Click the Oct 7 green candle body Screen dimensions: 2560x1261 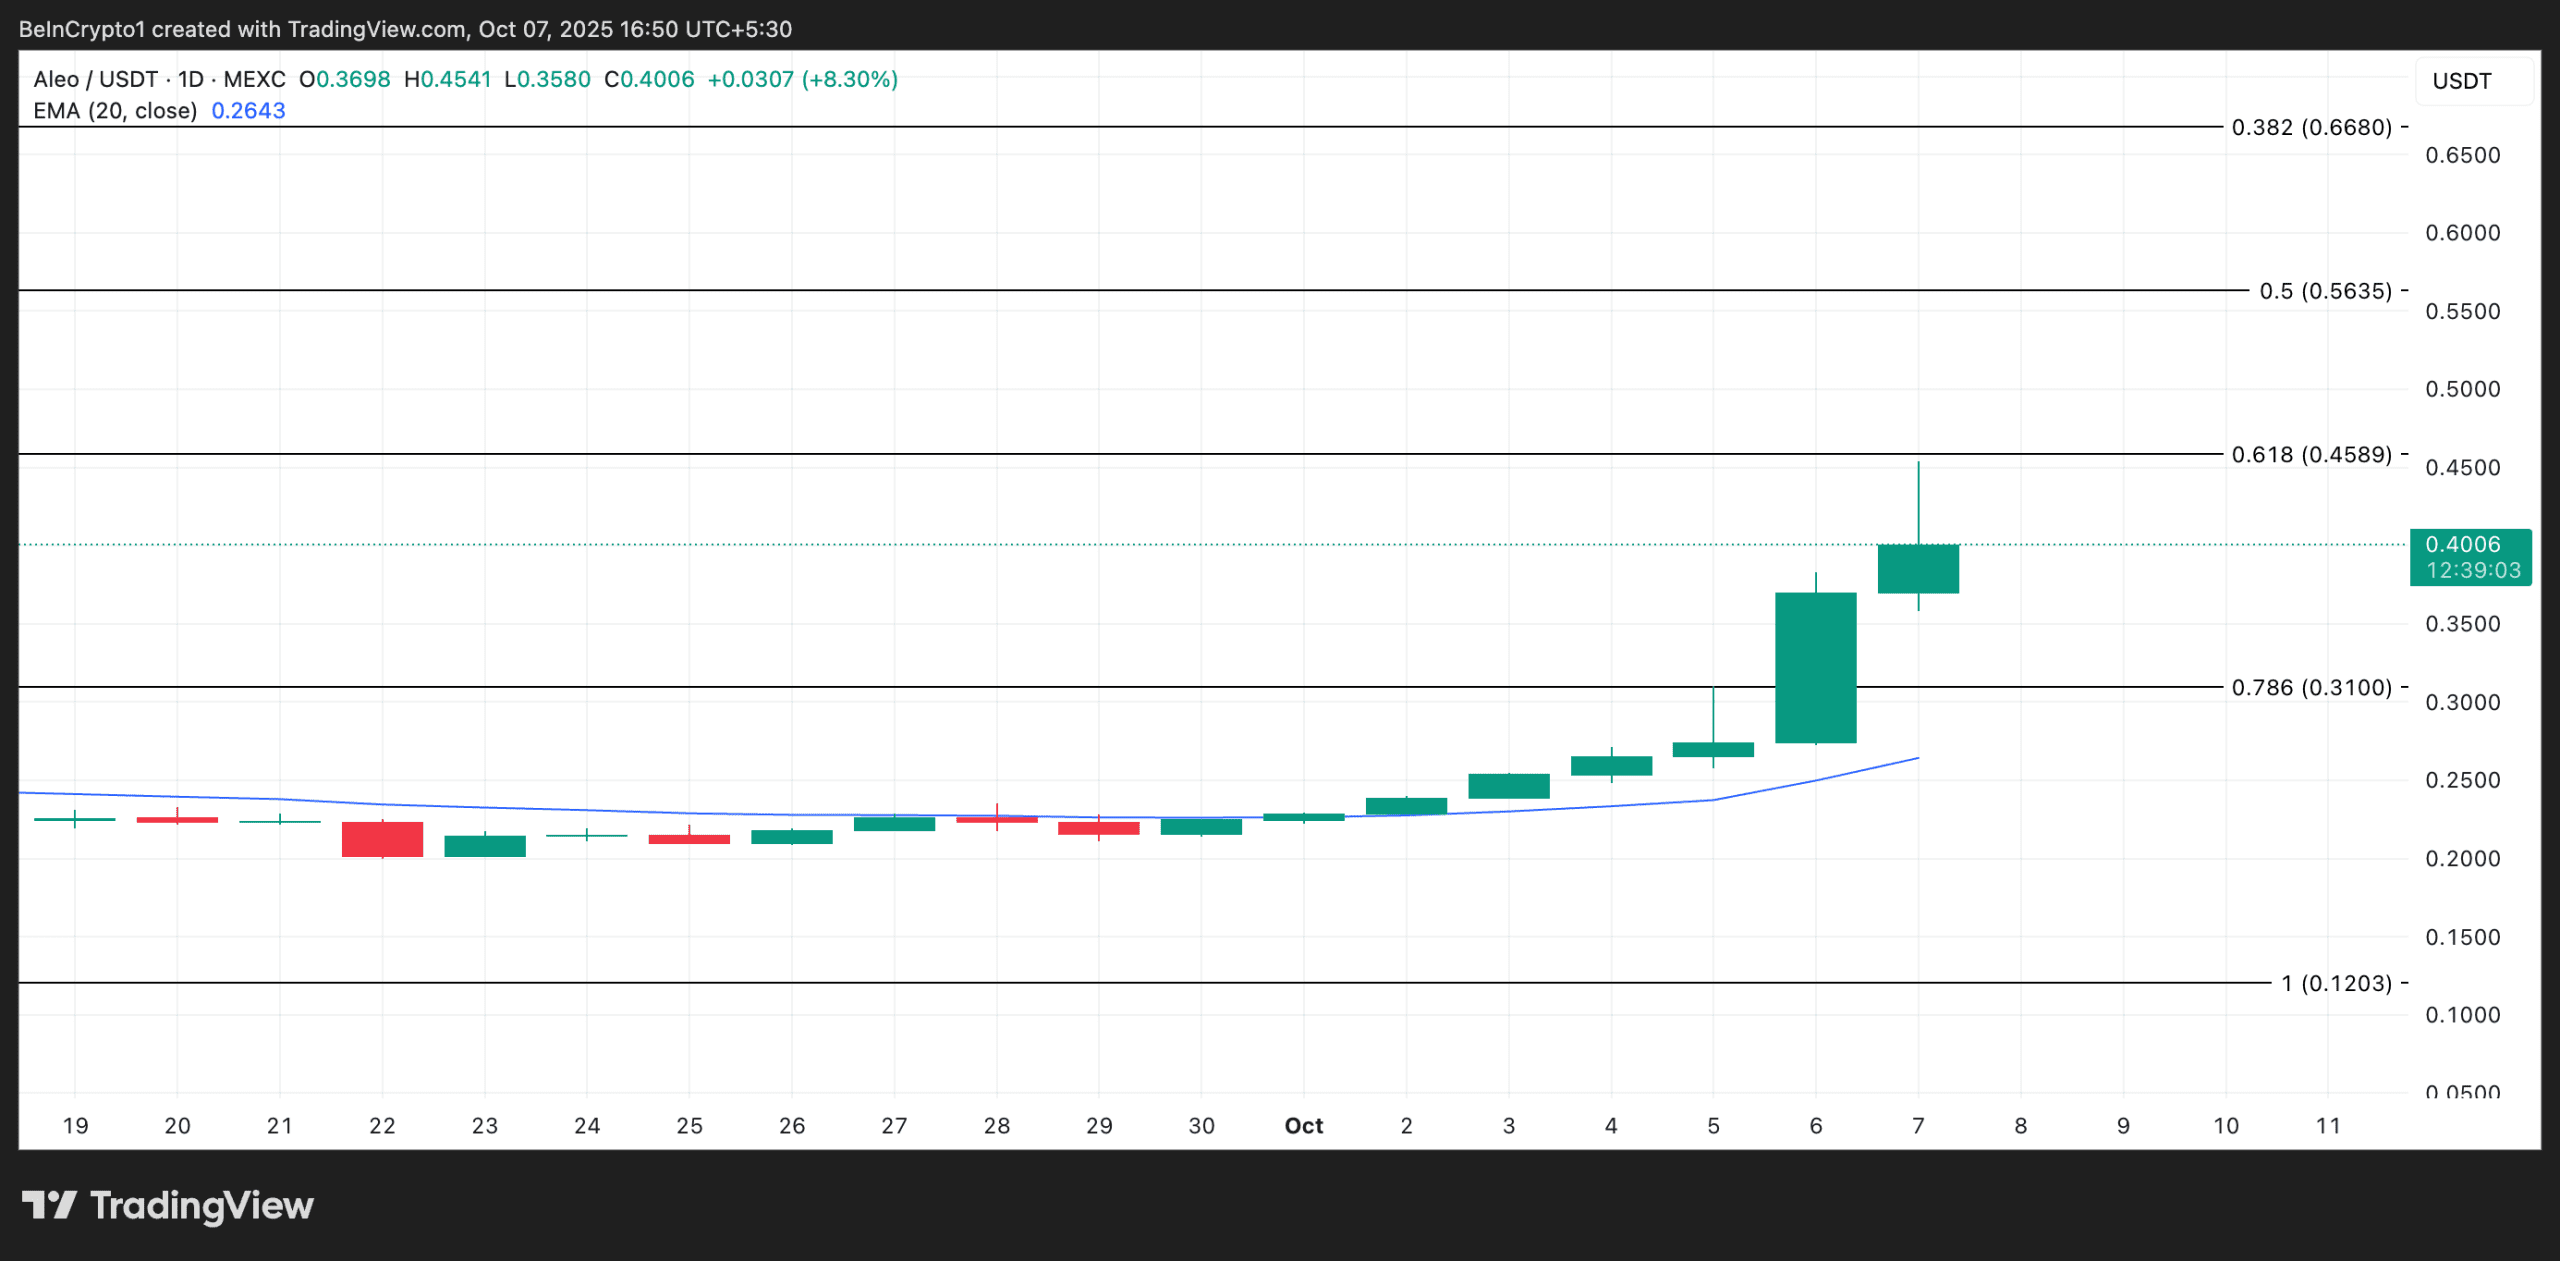pyautogui.click(x=1917, y=569)
